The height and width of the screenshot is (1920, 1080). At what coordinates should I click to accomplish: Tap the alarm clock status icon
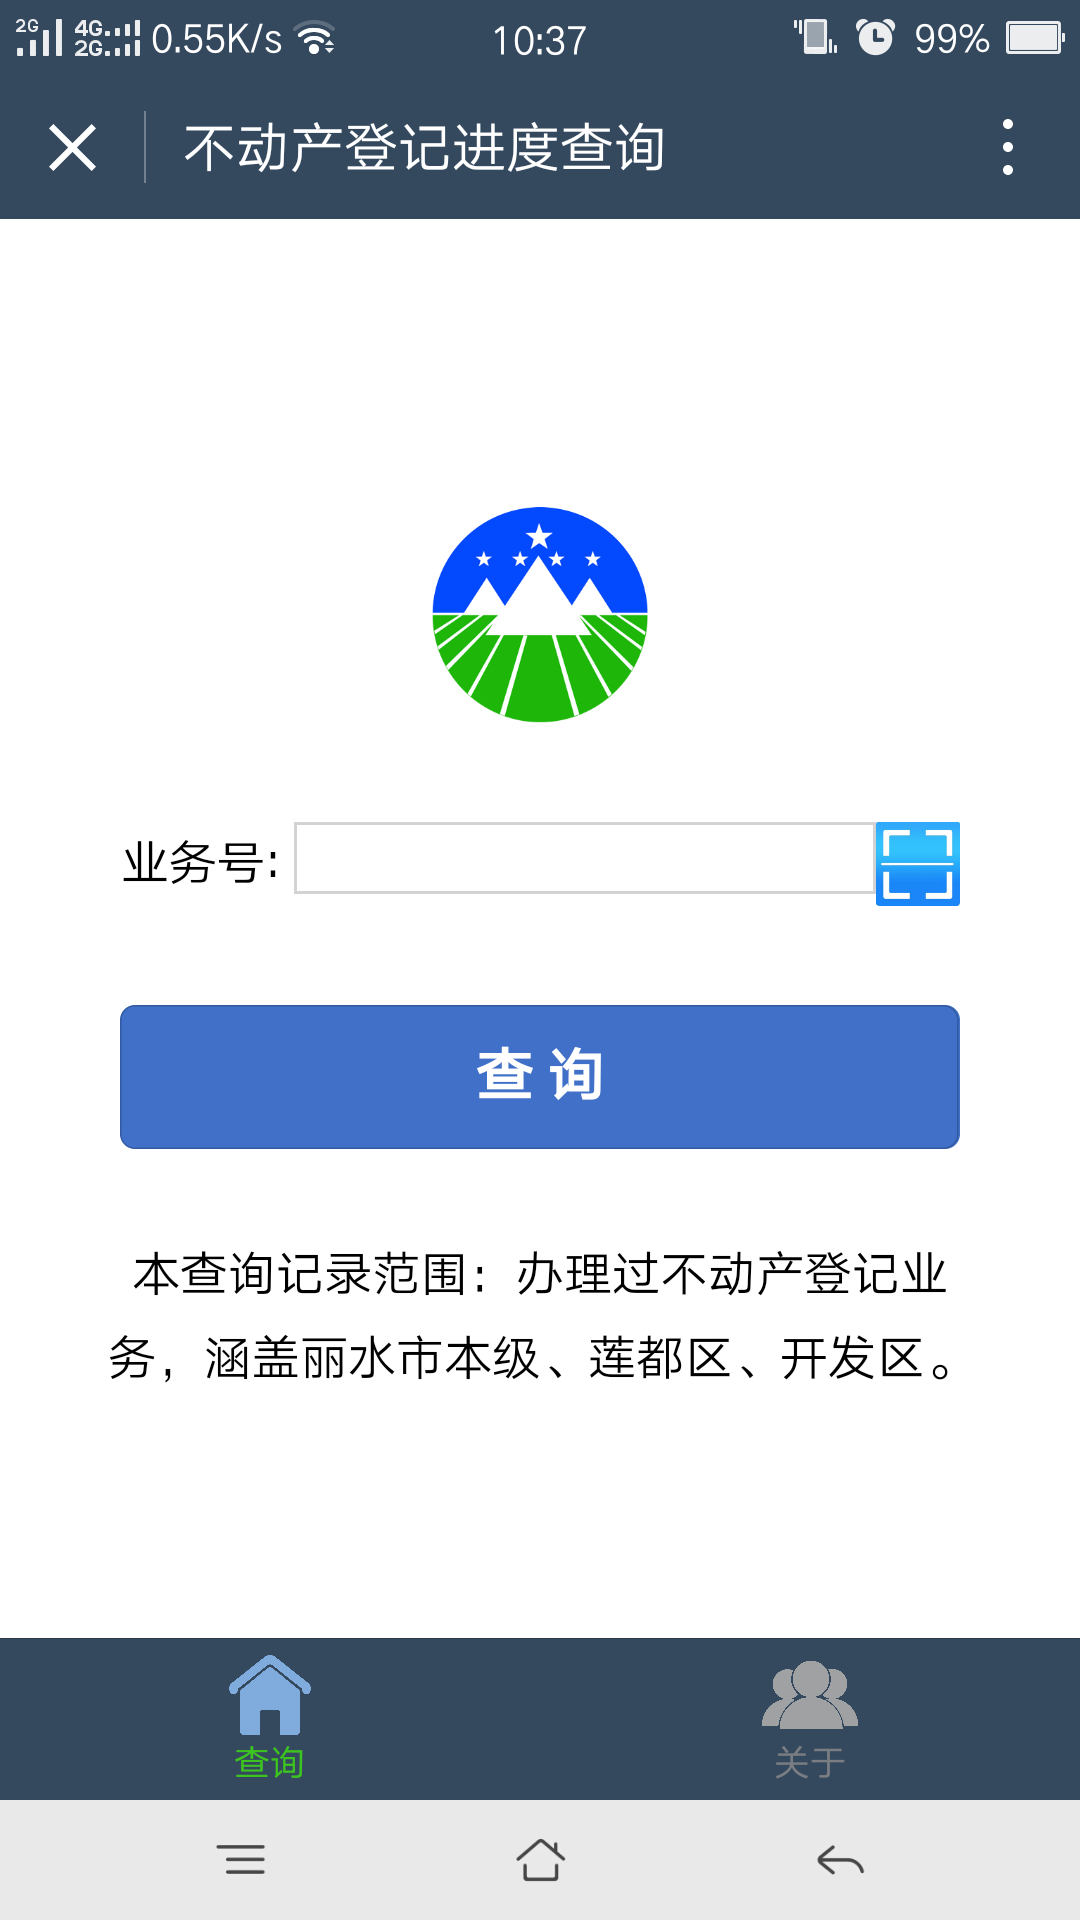875,38
